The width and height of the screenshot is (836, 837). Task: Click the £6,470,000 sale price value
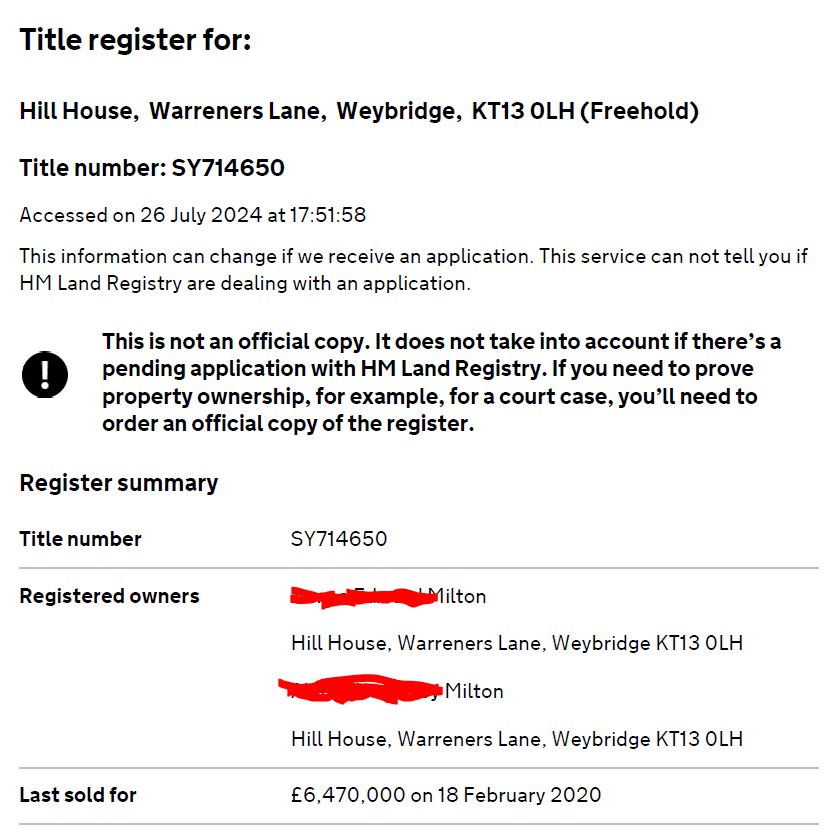click(348, 796)
